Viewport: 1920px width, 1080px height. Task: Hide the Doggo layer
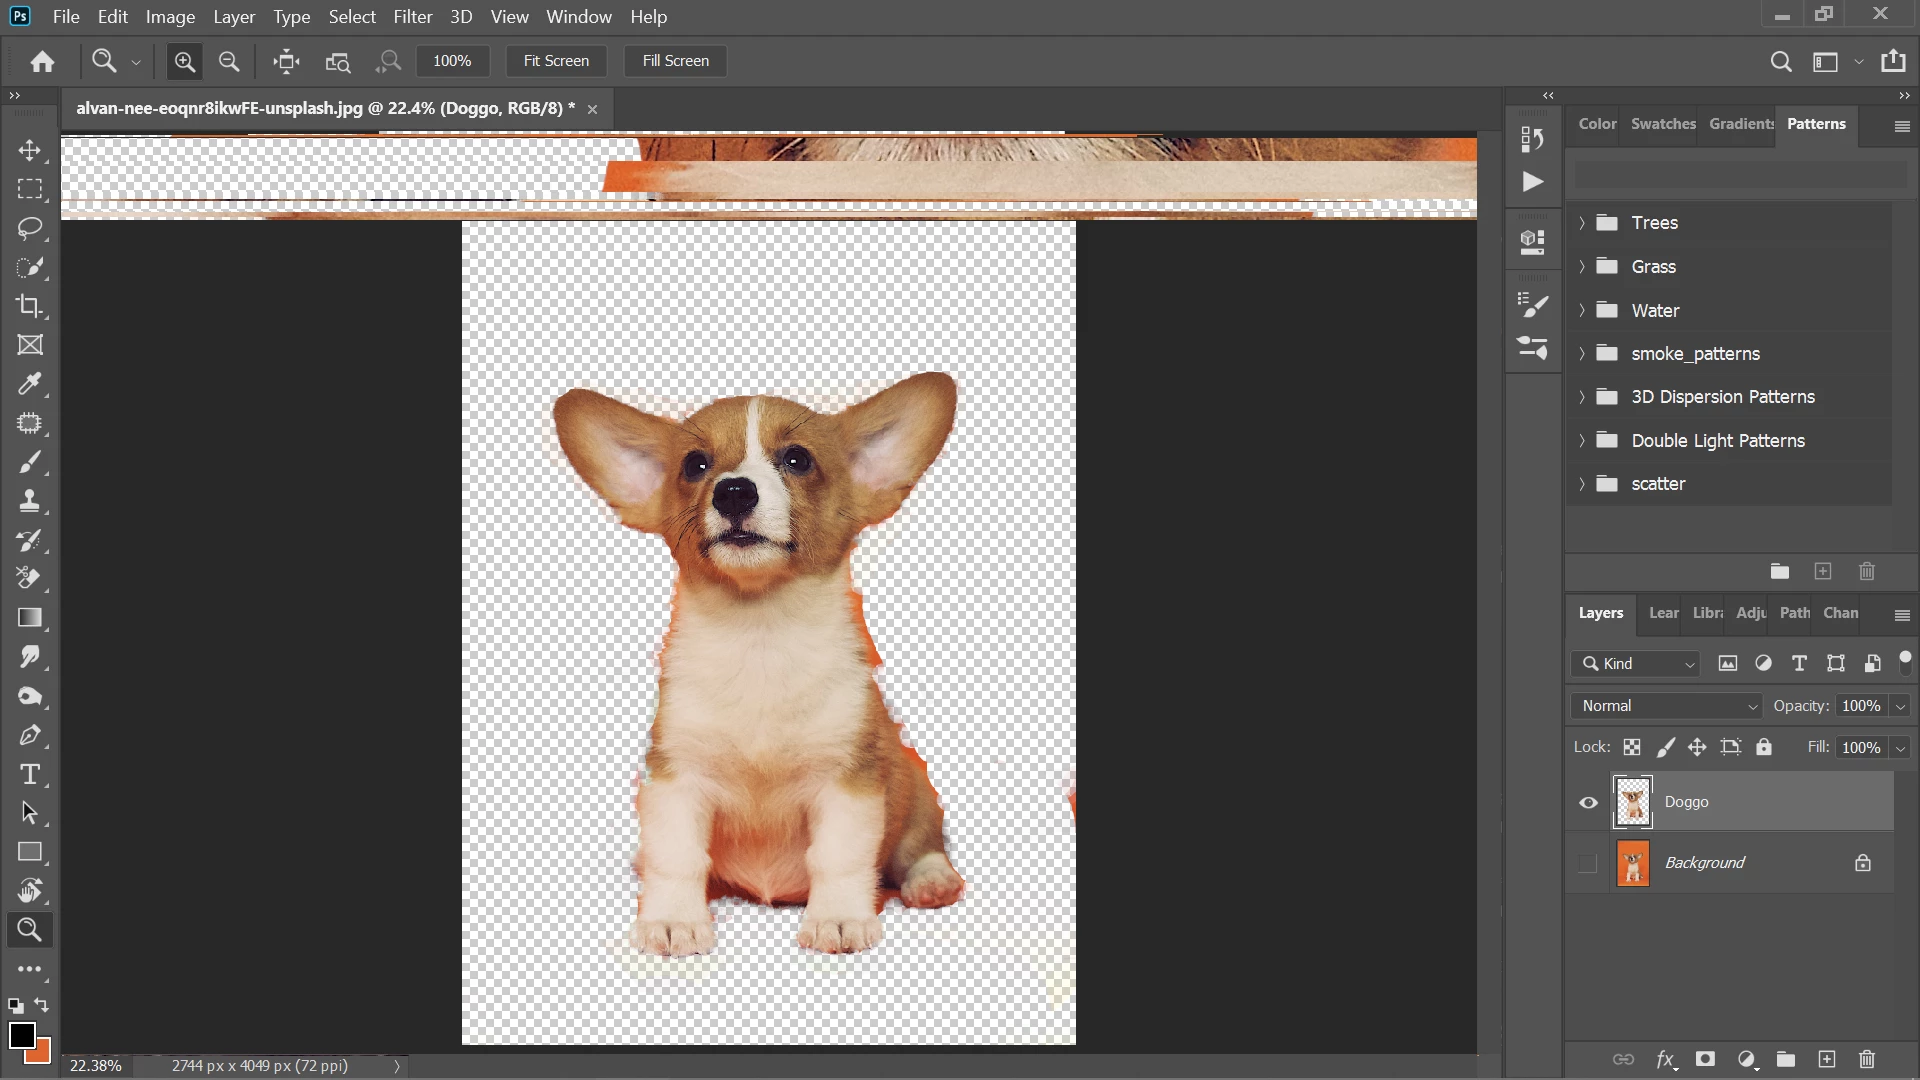[x=1588, y=802]
